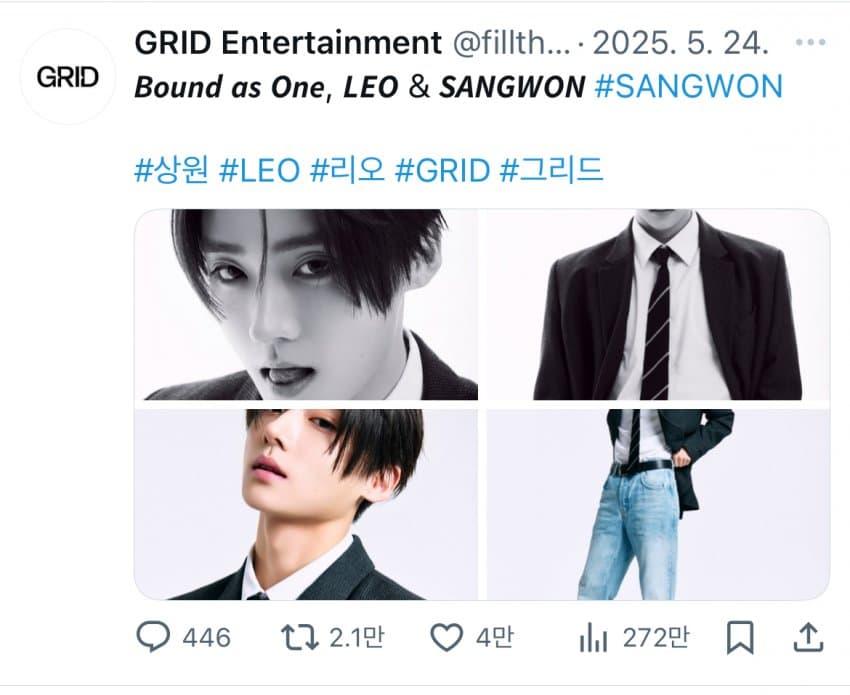View suit and striped tie photo
The width and height of the screenshot is (850, 695).
(658, 304)
